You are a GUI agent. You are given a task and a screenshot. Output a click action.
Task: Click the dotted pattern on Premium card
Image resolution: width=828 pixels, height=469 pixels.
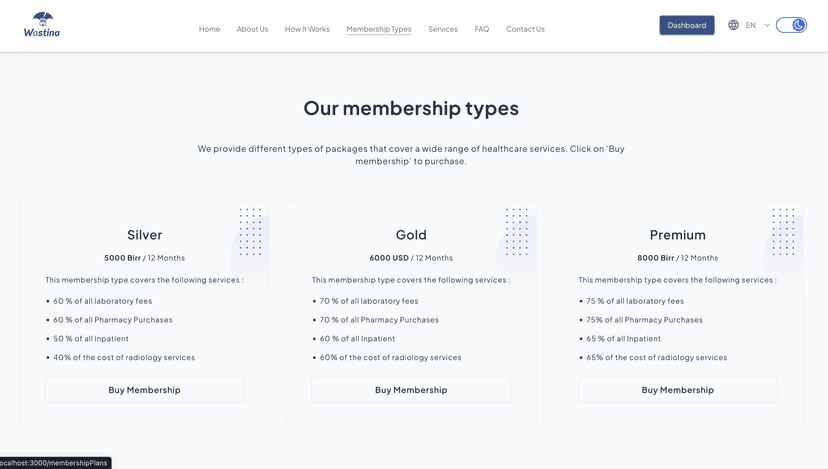click(x=784, y=232)
